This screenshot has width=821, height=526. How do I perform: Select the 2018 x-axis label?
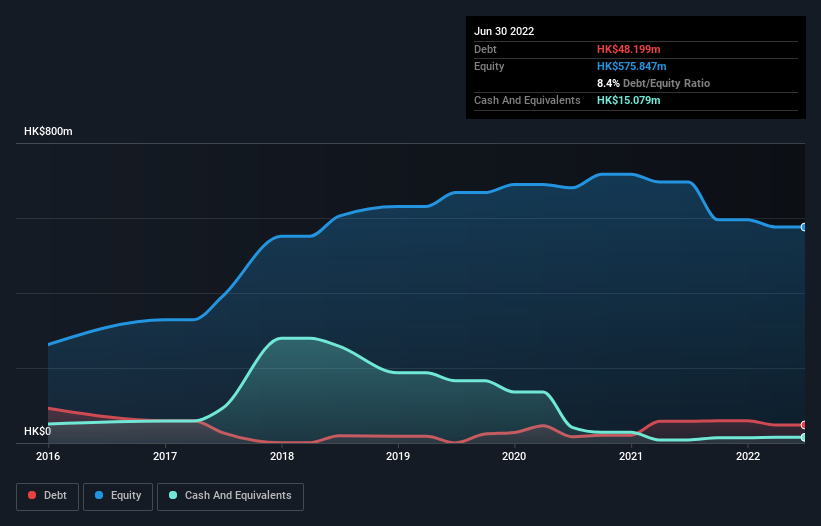282,456
